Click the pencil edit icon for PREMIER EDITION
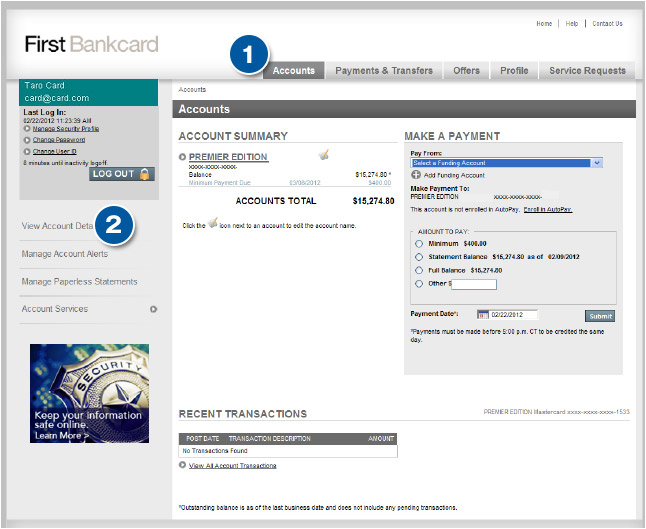Image resolution: width=646 pixels, height=529 pixels. 324,155
